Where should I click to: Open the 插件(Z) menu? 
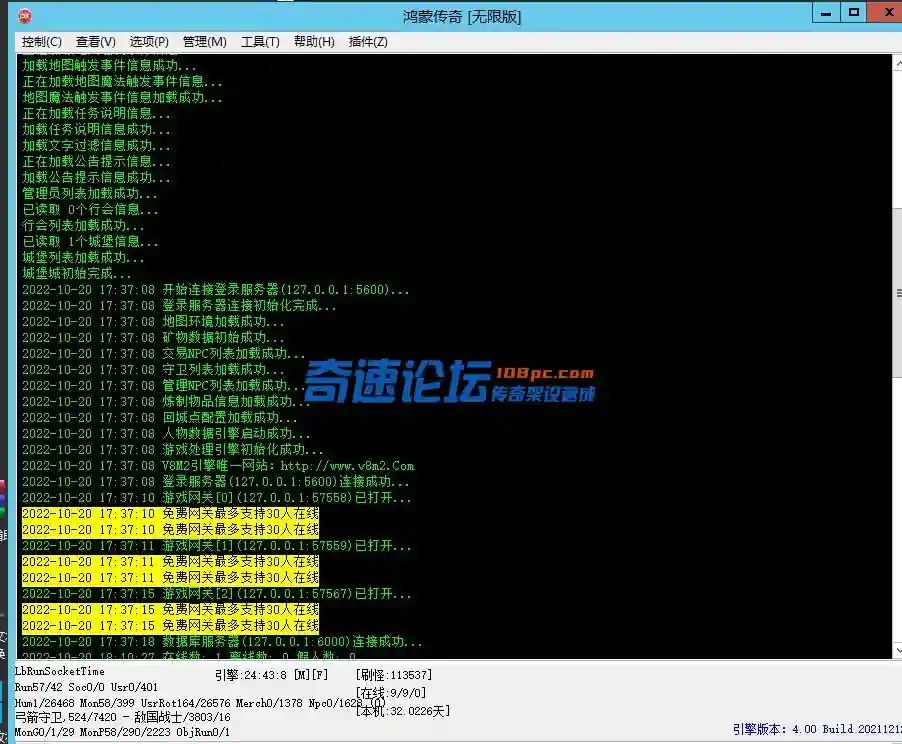click(368, 42)
